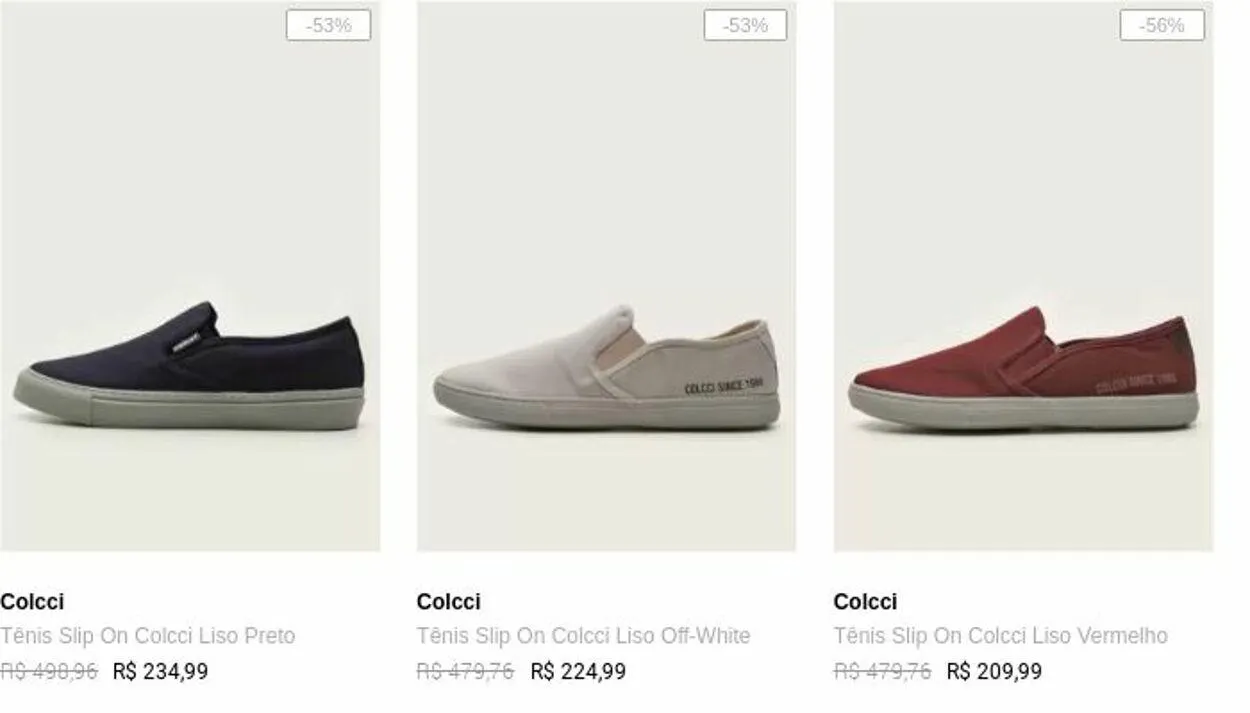Click Colcci brand name above Liso Off-White
This screenshot has height=713, width=1250.
(x=448, y=602)
